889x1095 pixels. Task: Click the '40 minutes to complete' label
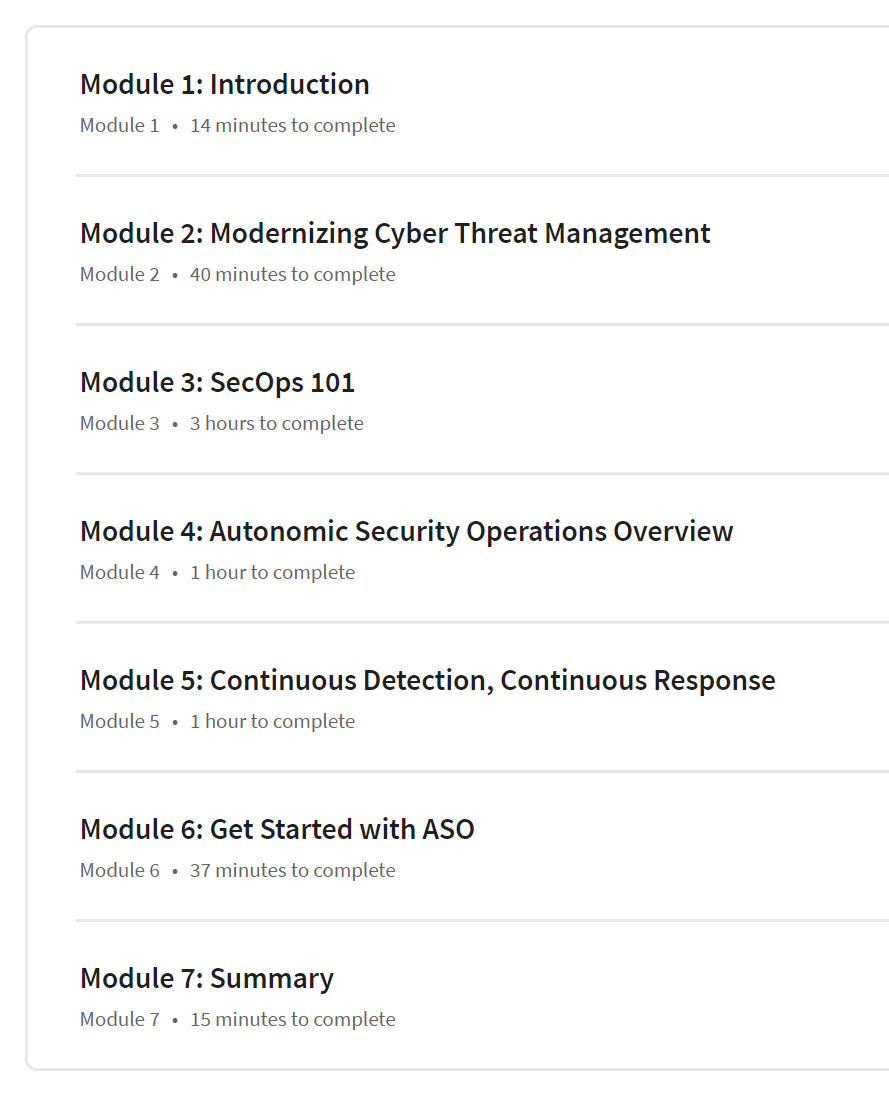coord(293,274)
